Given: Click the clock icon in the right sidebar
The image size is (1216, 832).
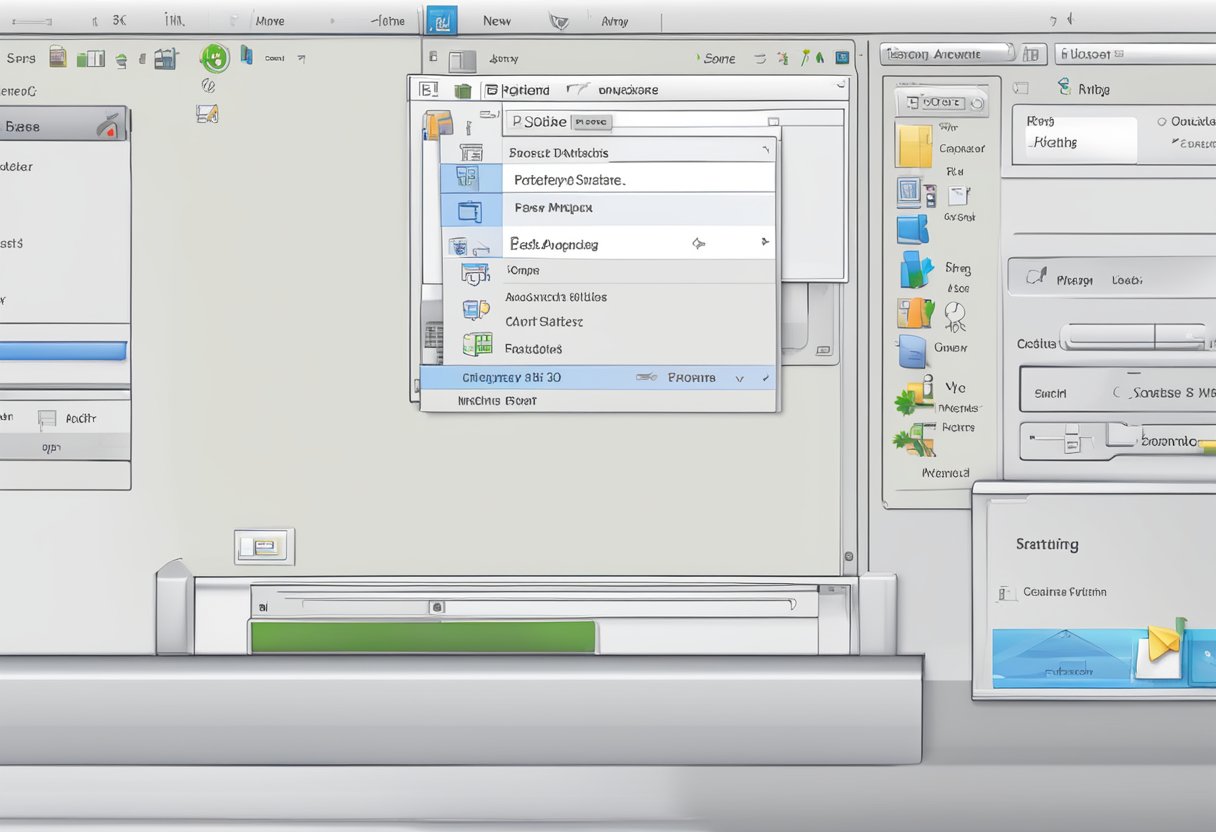Looking at the screenshot, I should click(954, 312).
